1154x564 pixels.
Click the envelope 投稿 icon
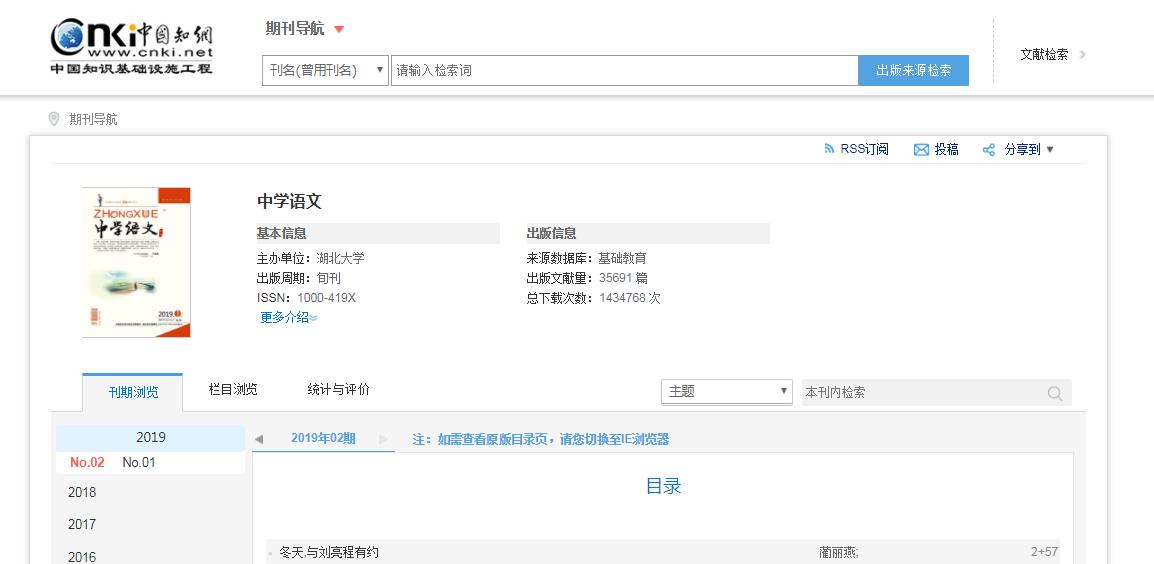(x=921, y=149)
